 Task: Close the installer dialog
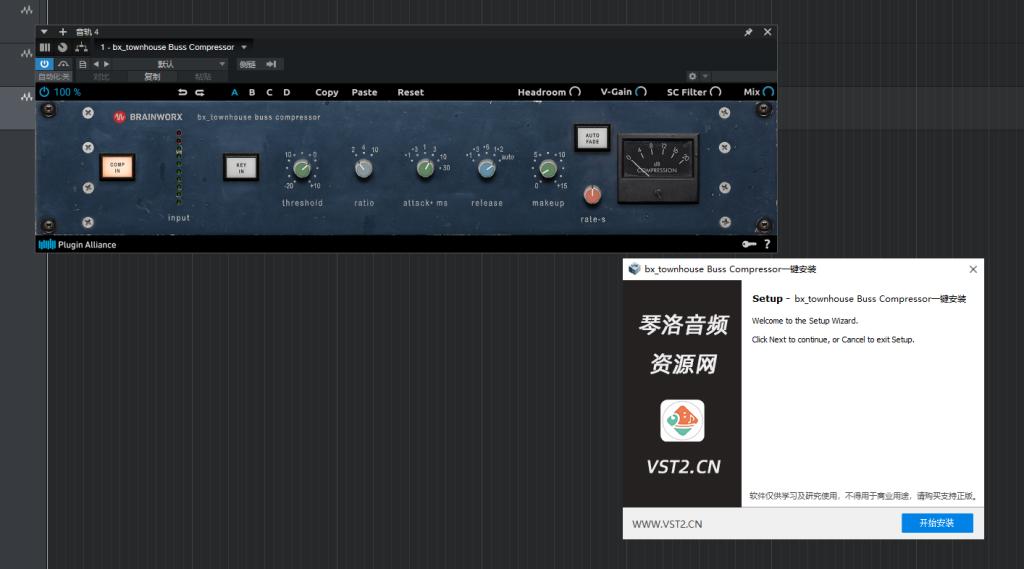973,269
